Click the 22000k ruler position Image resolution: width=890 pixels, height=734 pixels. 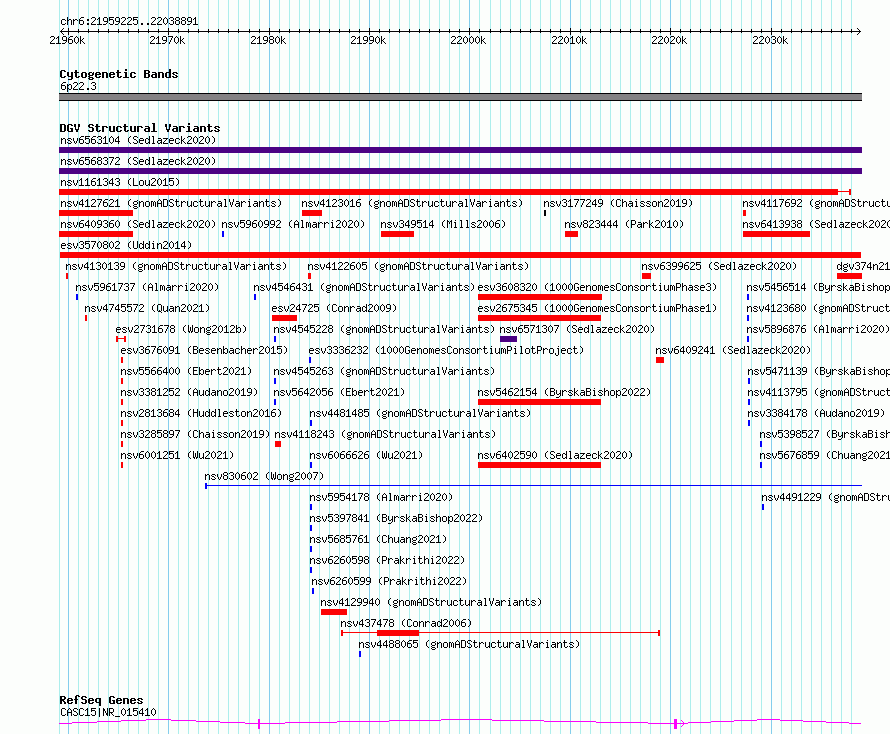pos(468,40)
